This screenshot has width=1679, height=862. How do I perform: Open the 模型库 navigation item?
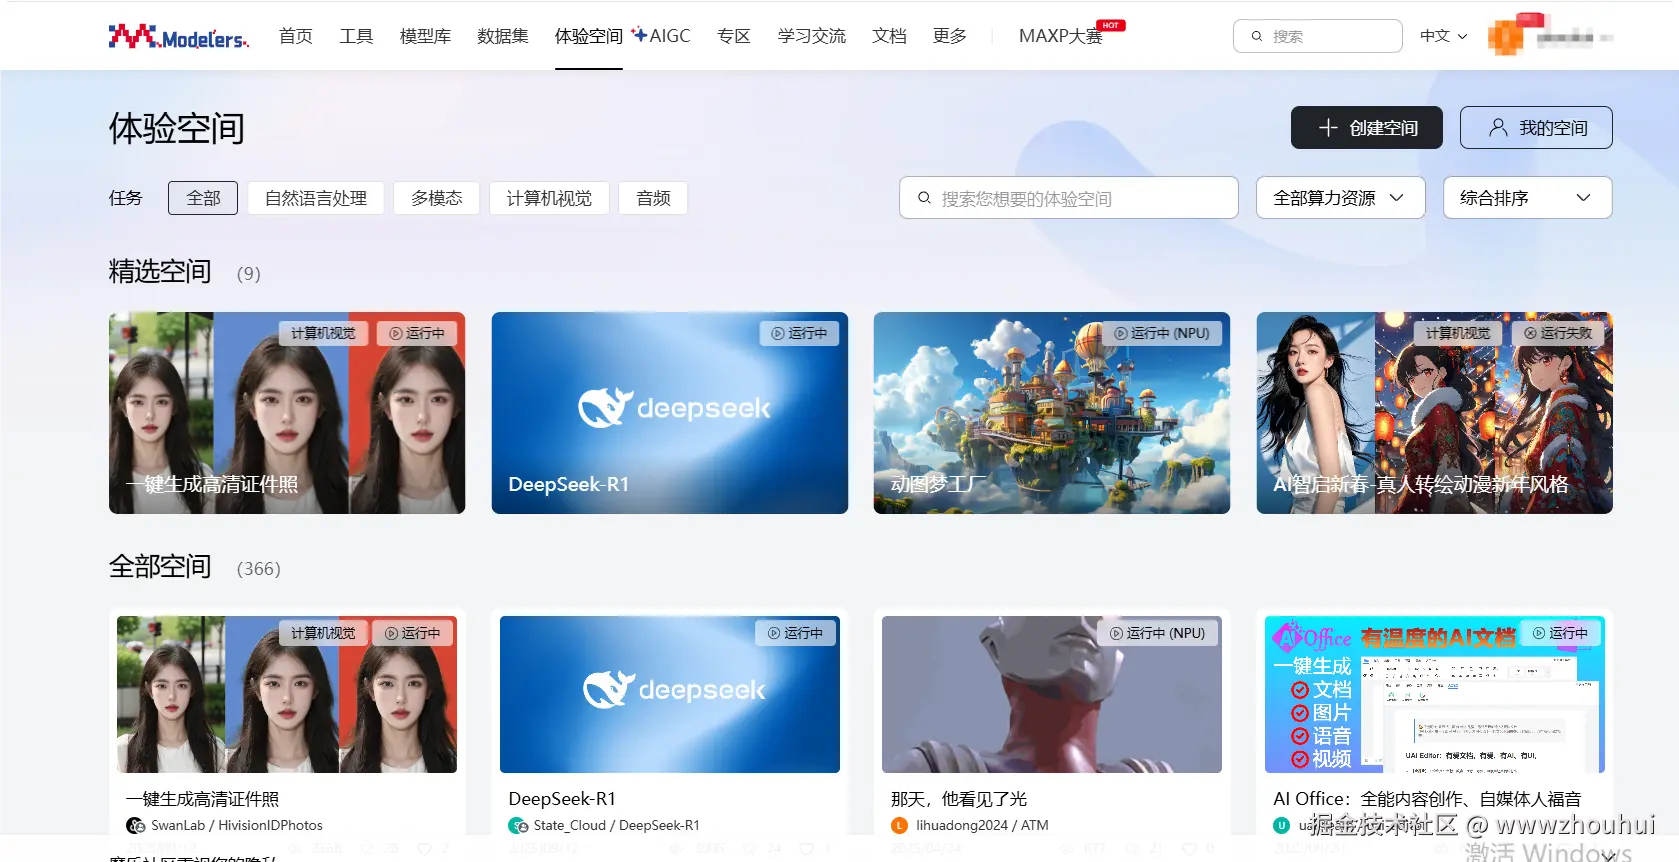[425, 36]
